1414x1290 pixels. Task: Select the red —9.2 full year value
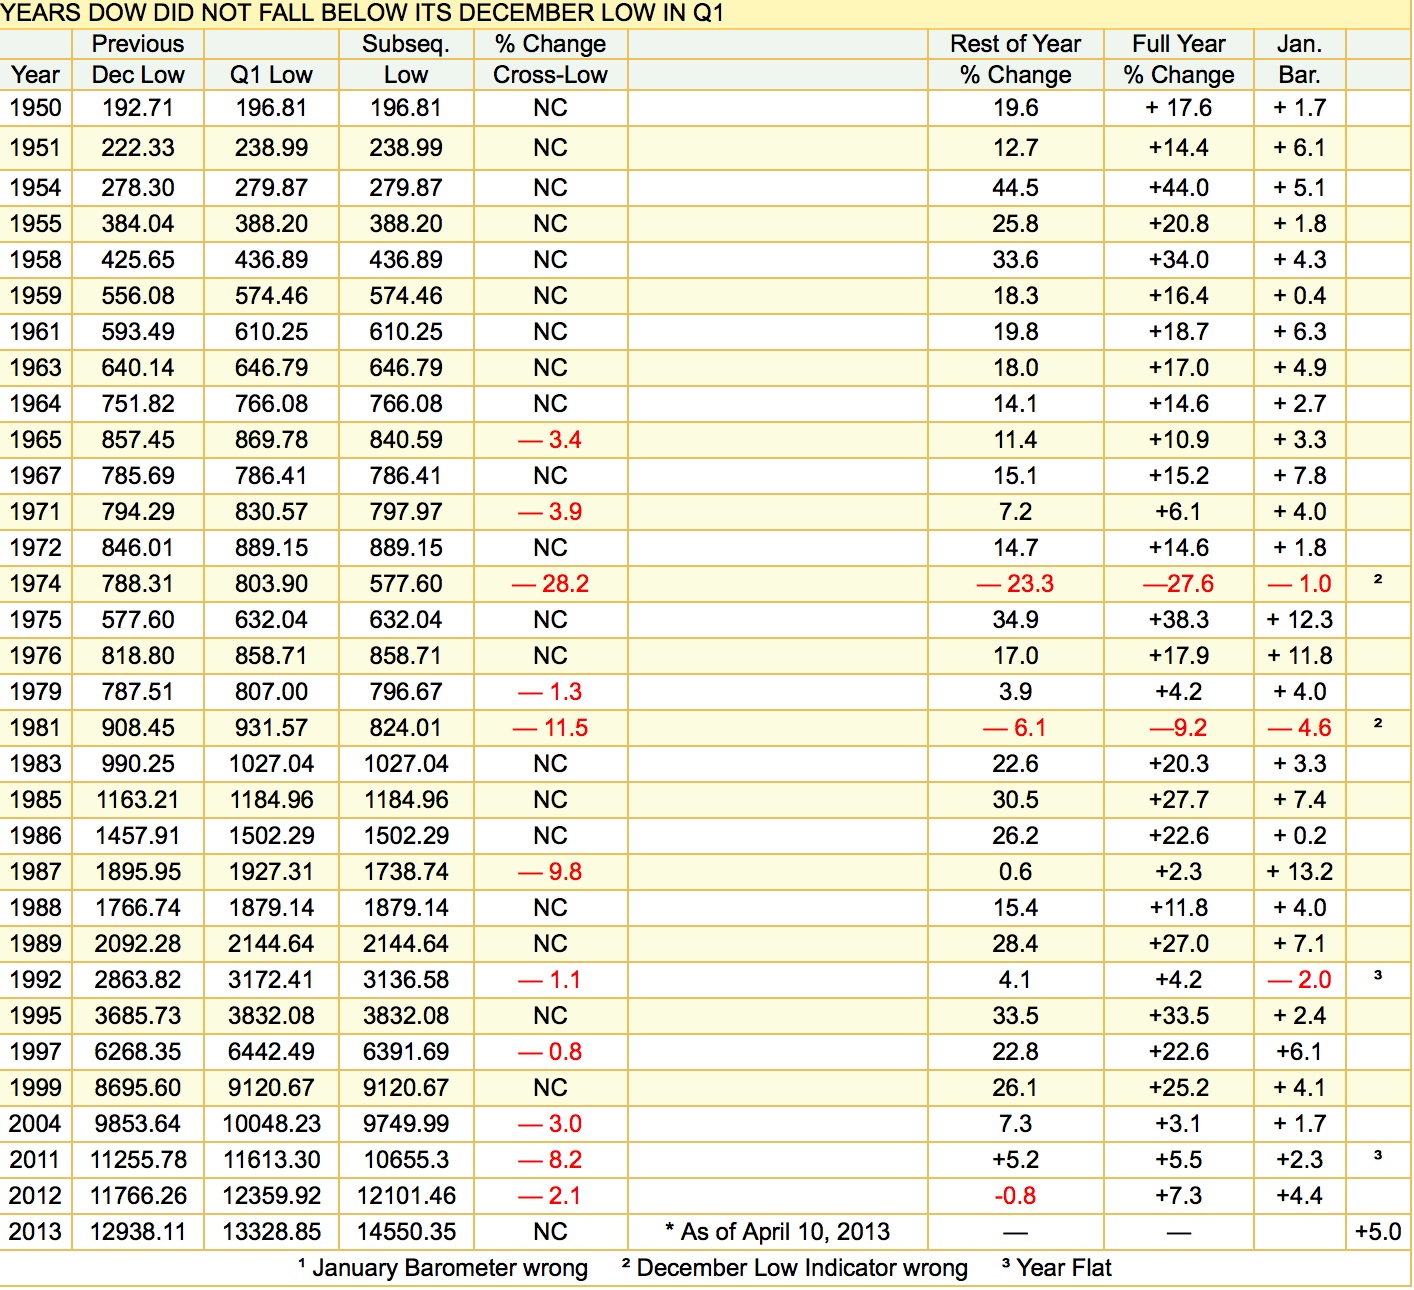click(x=1178, y=728)
